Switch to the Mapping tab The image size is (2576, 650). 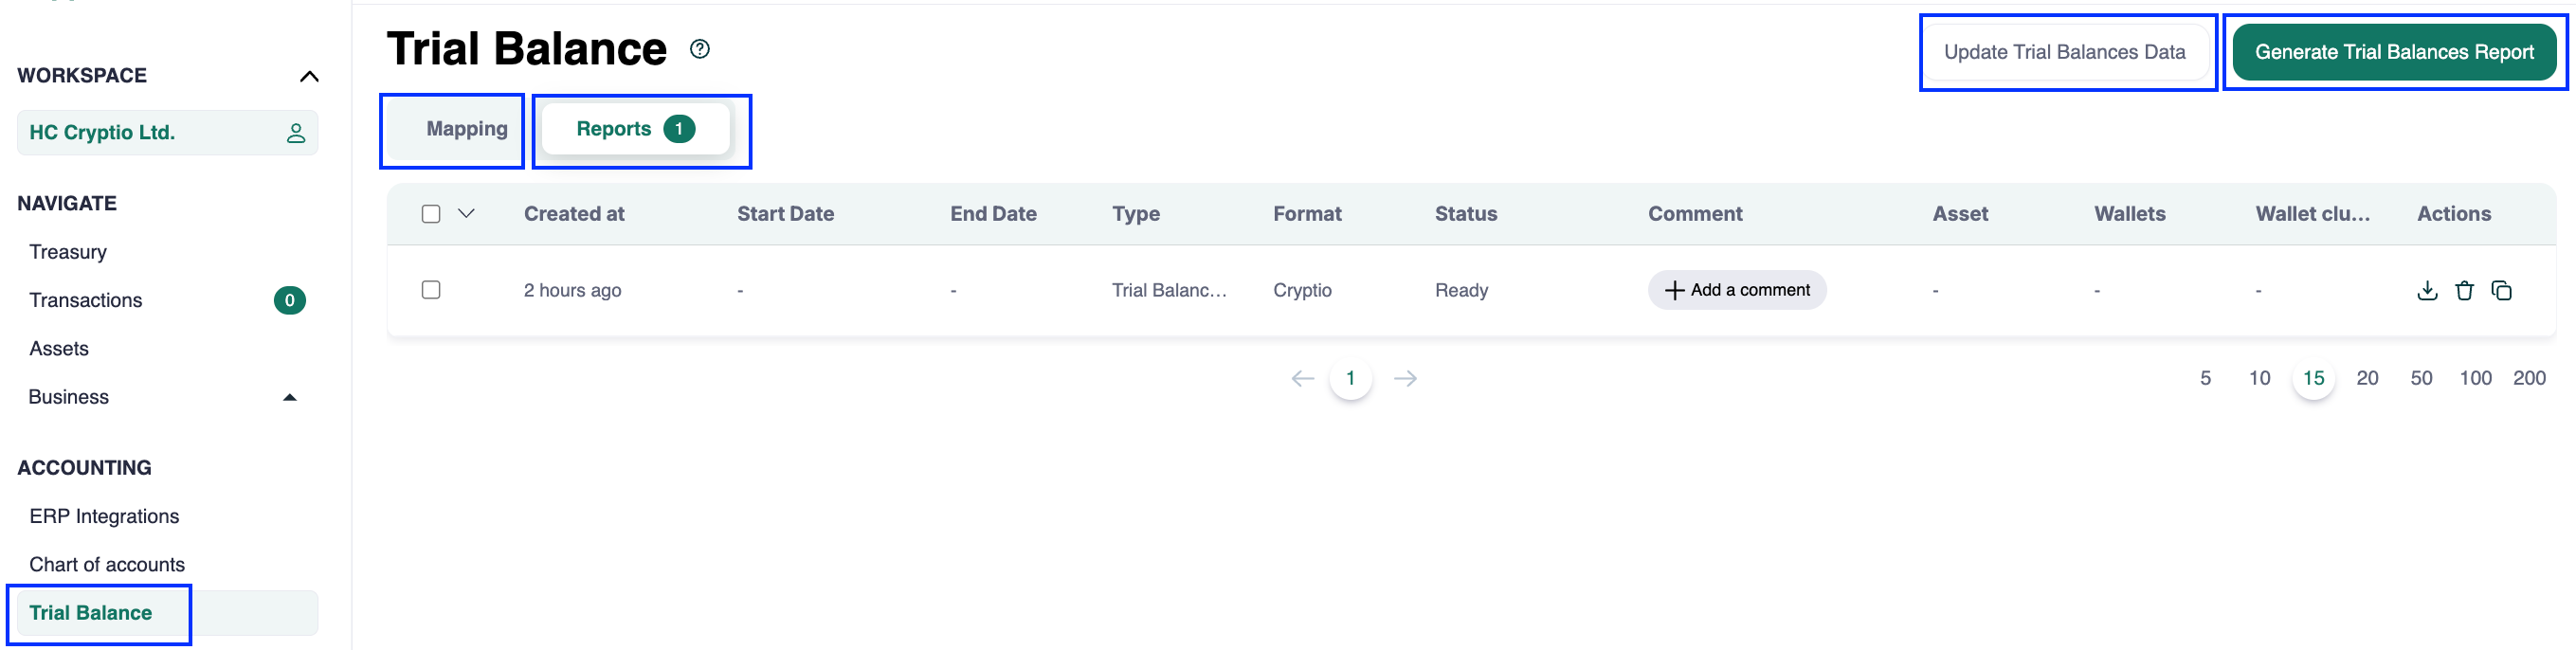pos(466,129)
